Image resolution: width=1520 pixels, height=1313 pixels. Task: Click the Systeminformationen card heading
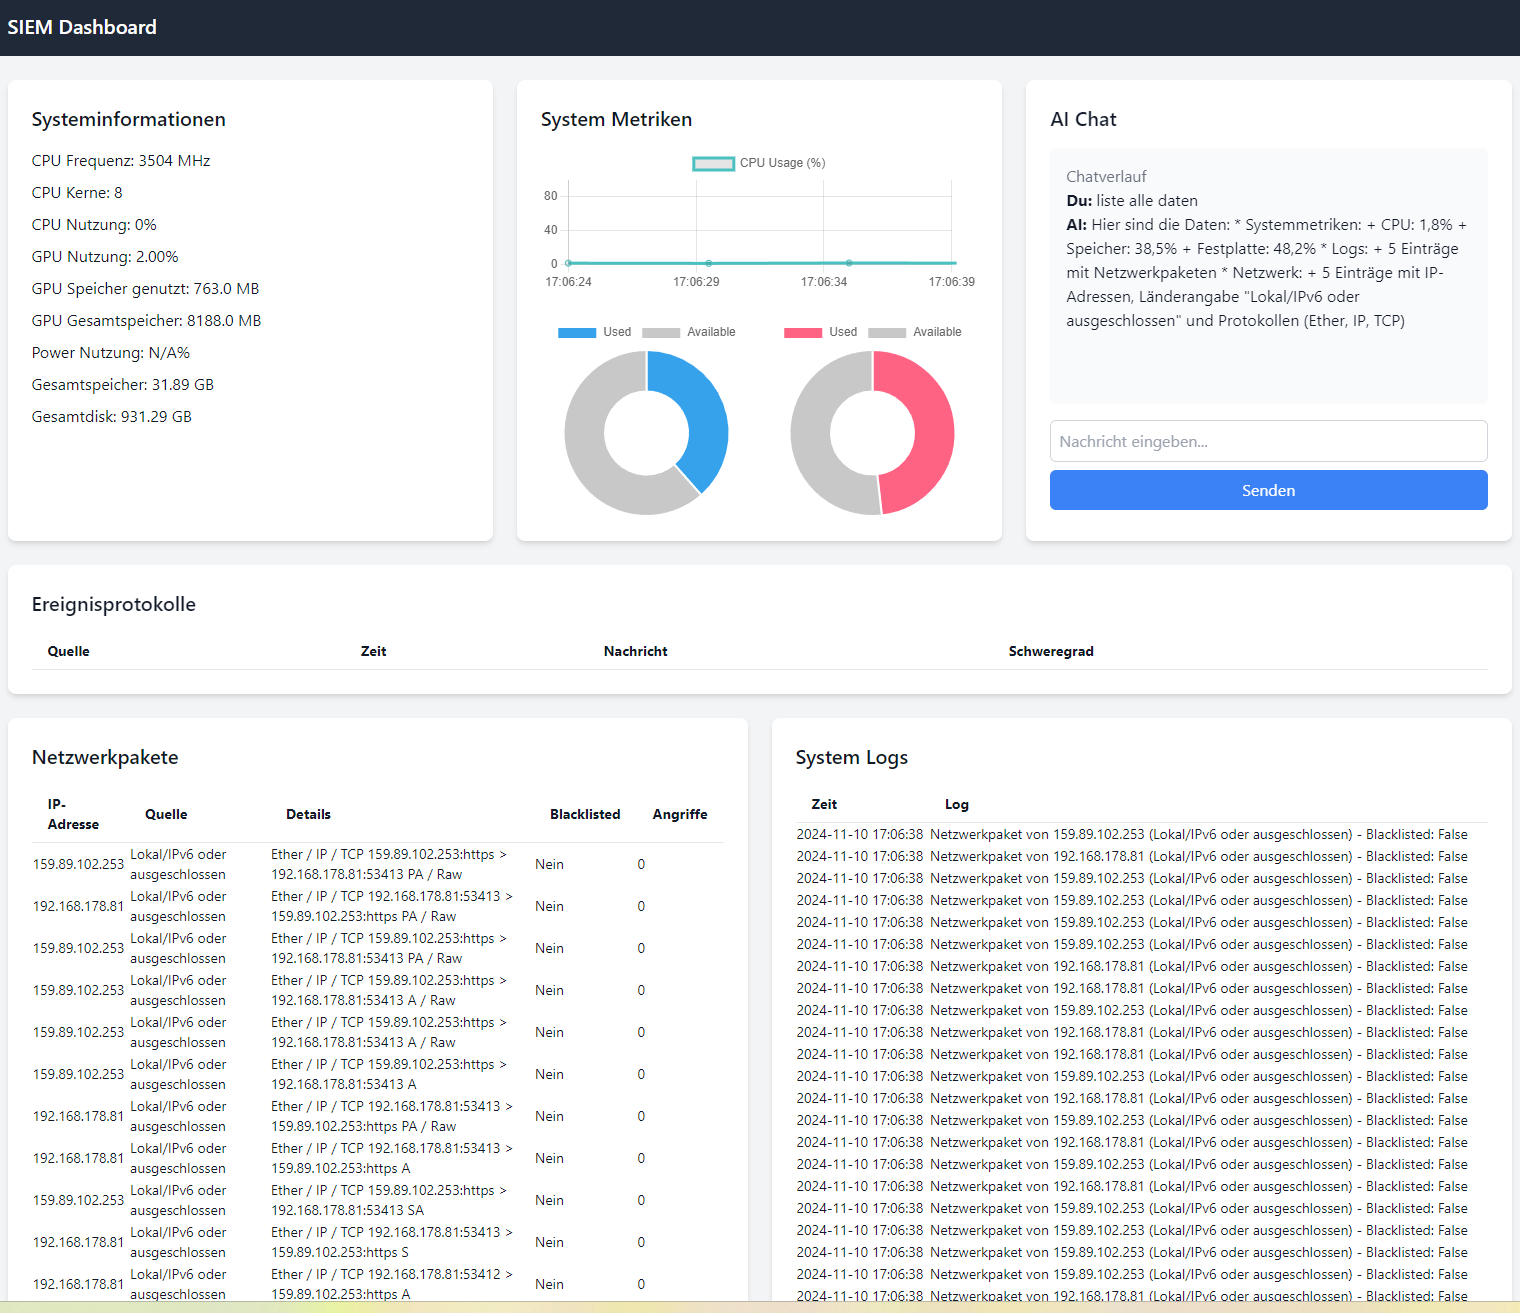pos(129,119)
